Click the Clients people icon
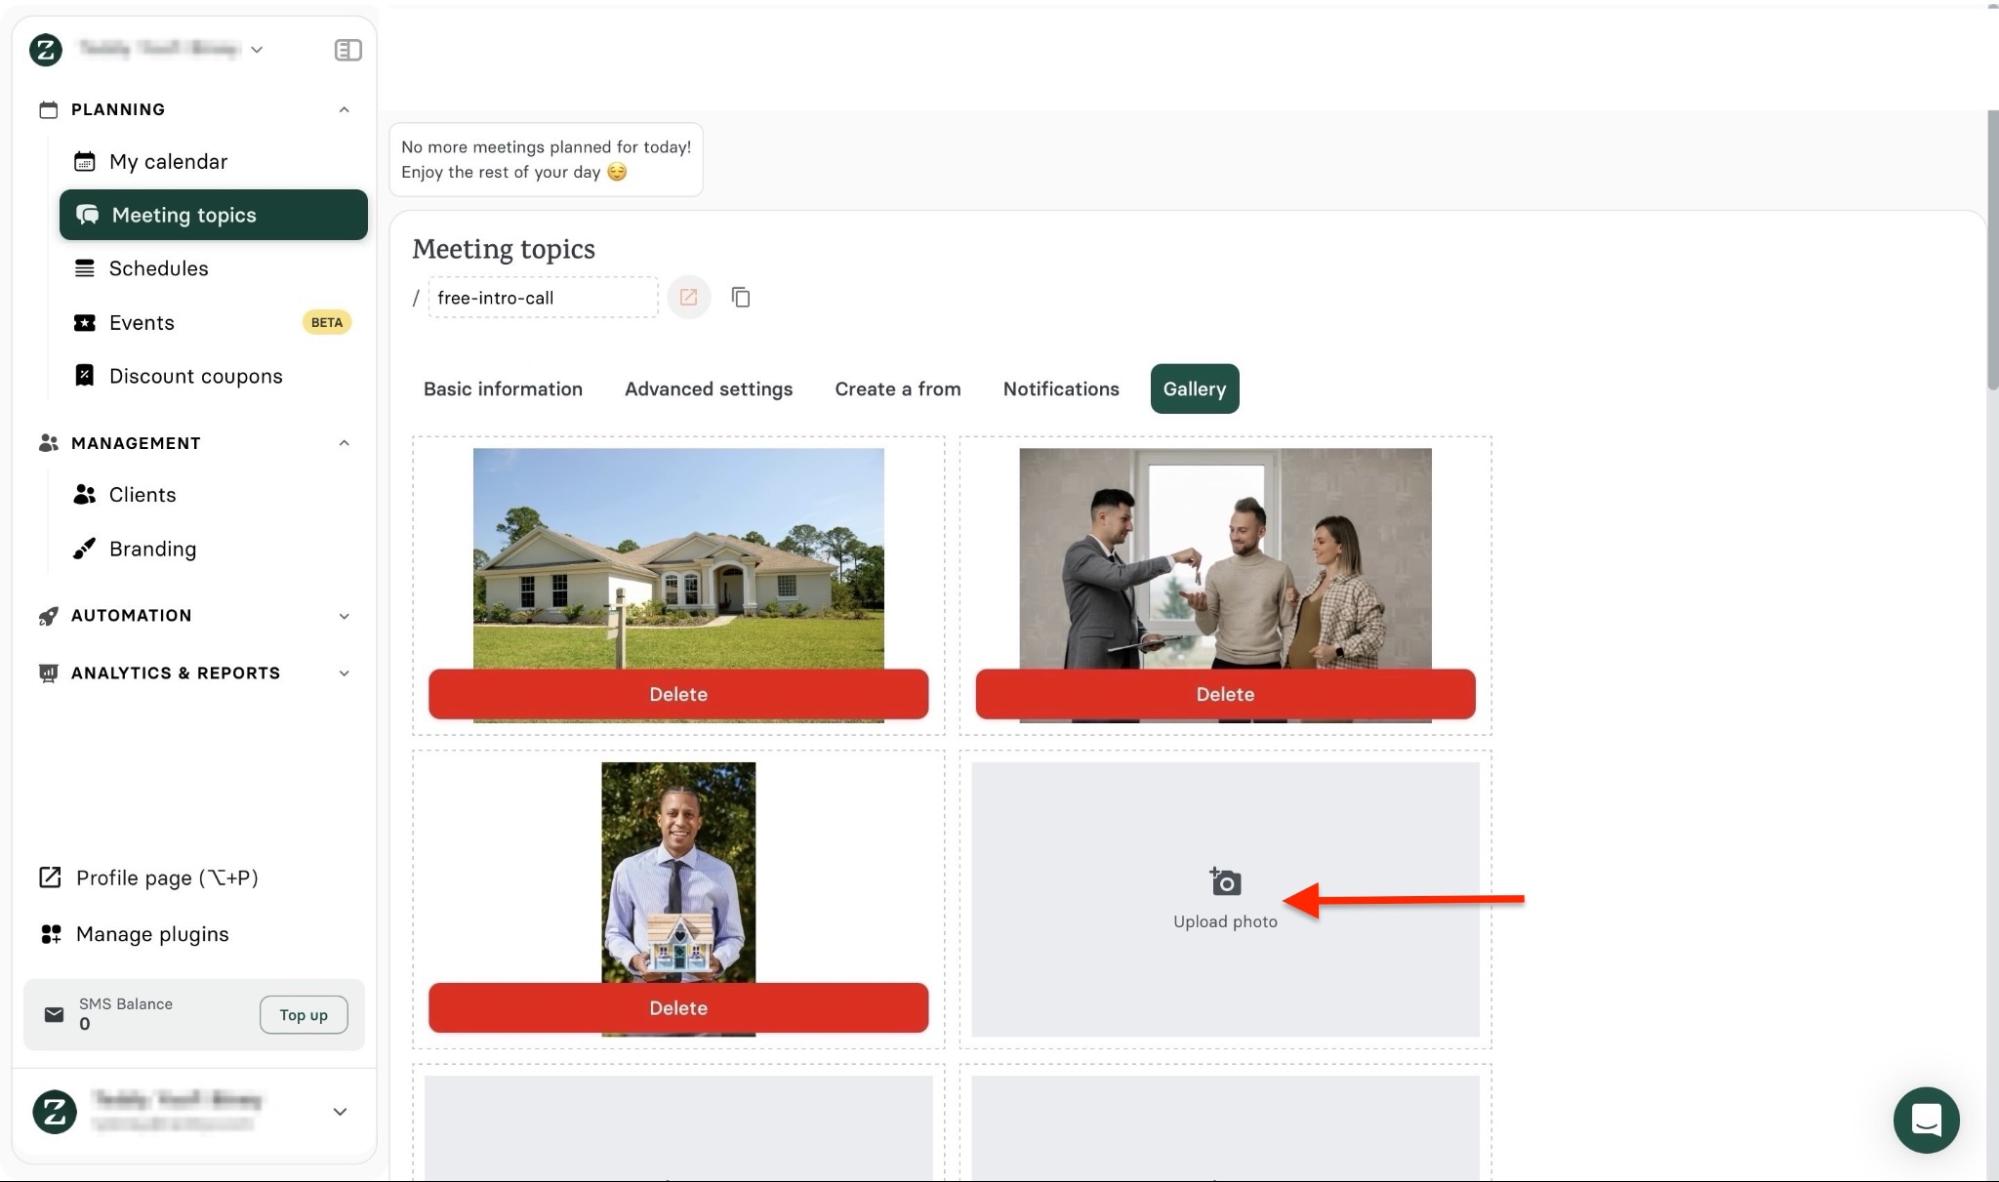This screenshot has height=1182, width=1999. click(84, 494)
